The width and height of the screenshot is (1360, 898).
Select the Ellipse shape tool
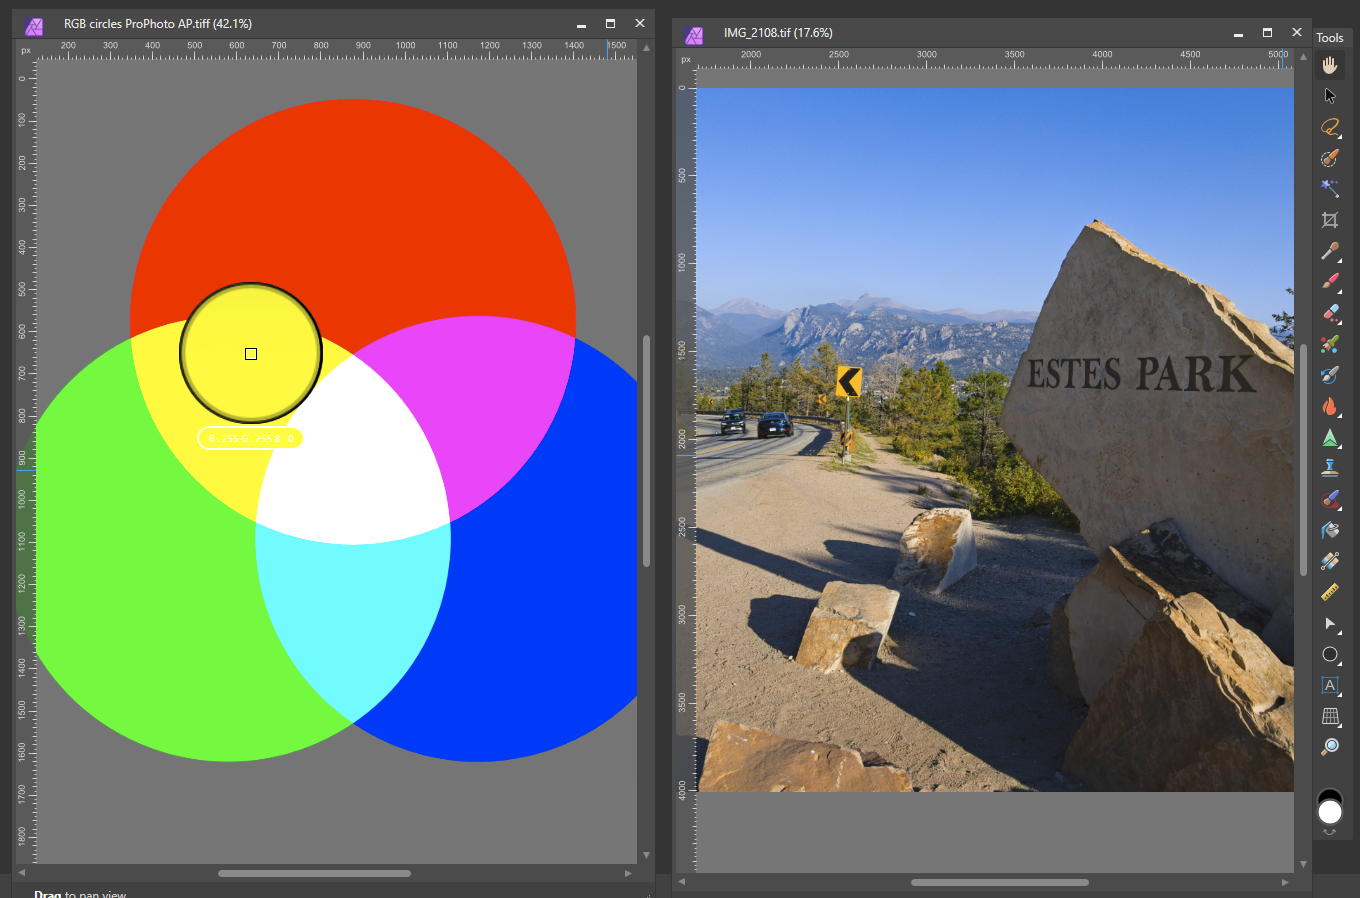click(x=1330, y=654)
